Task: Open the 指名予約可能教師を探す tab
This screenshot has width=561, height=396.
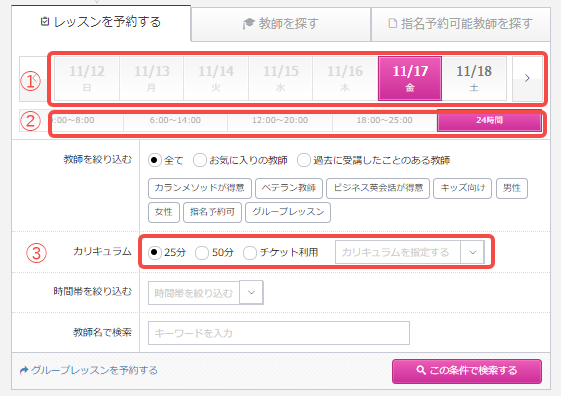Action: (460, 24)
